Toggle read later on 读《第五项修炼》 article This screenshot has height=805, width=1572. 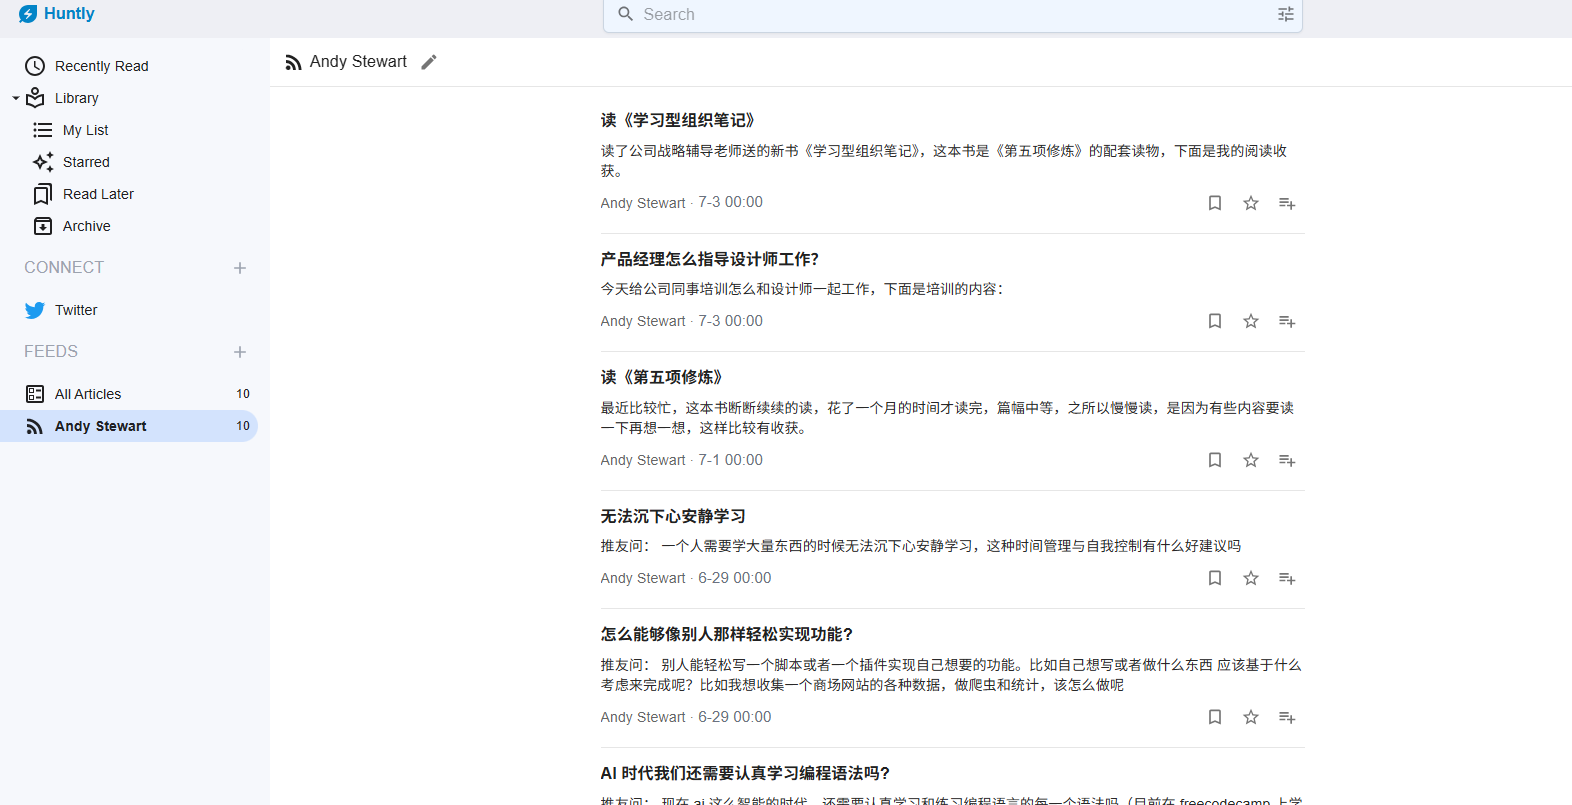coord(1215,460)
